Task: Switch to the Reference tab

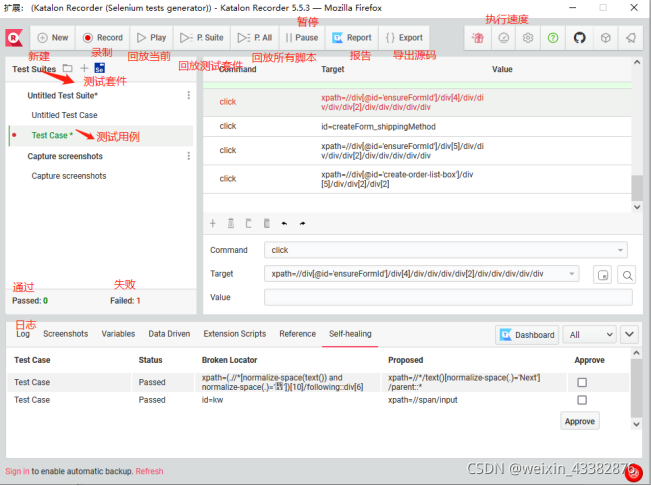Action: coord(297,334)
